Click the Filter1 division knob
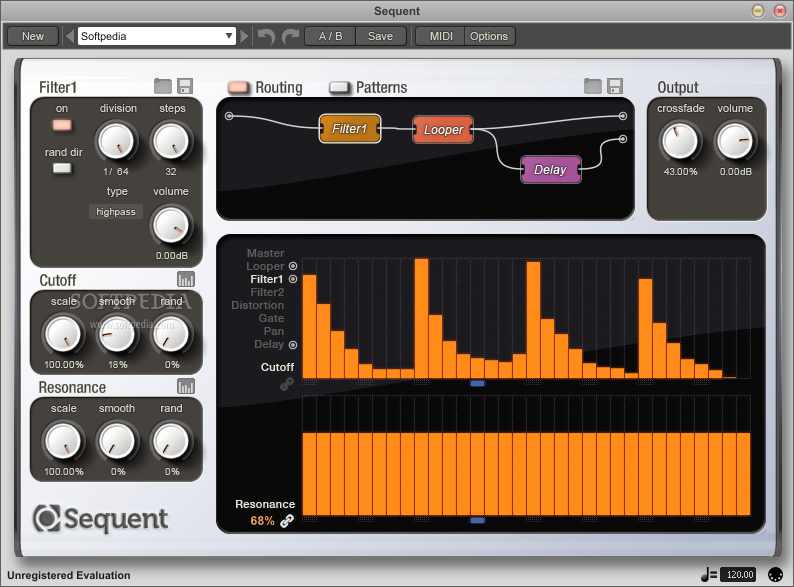This screenshot has height=587, width=794. [x=116, y=141]
